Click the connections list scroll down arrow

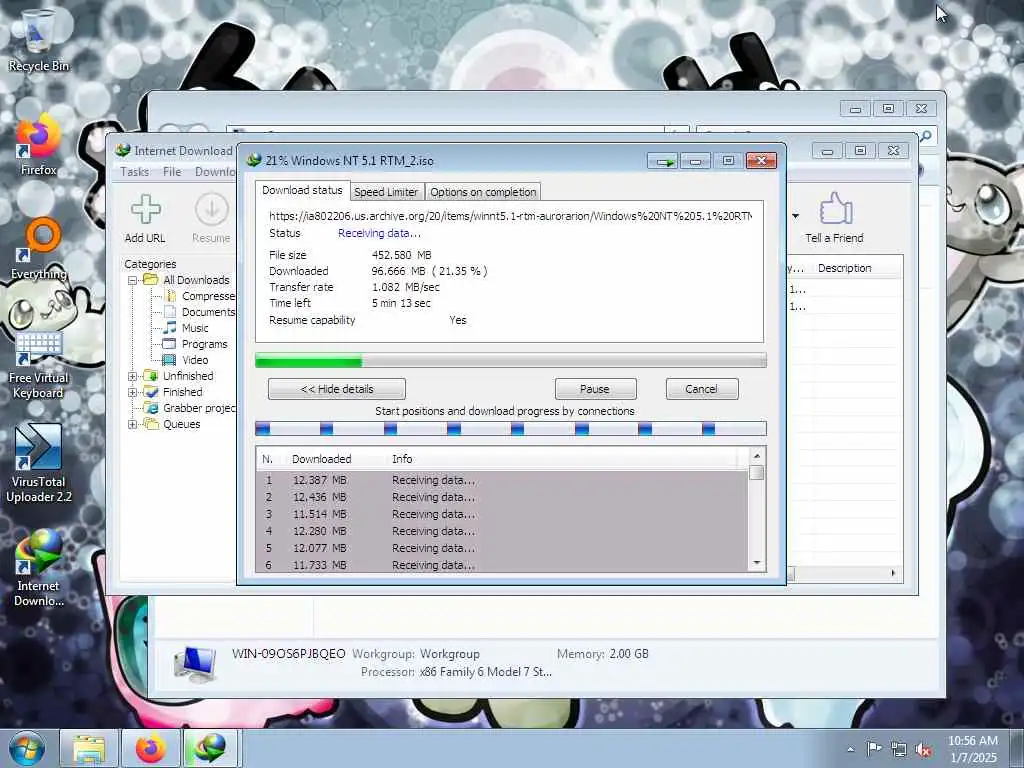coord(757,563)
